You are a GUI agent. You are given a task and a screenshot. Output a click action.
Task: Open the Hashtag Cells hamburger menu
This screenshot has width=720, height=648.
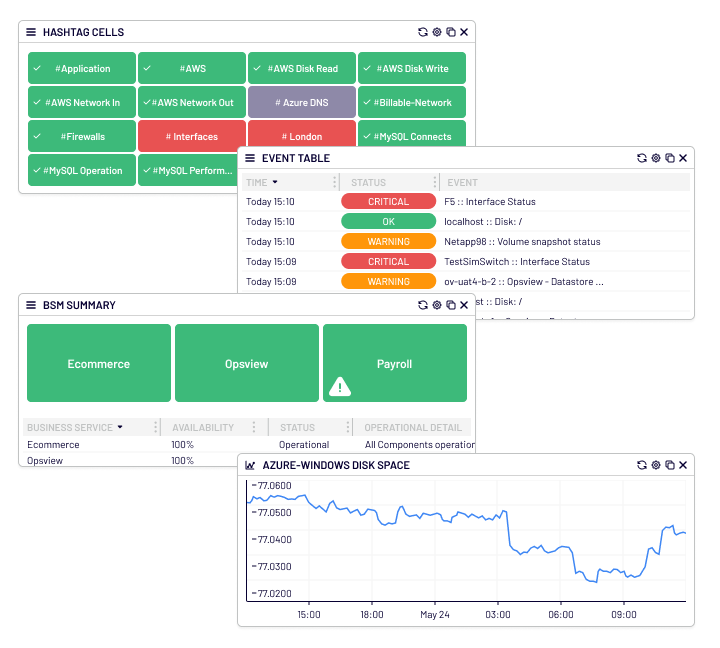pos(31,32)
